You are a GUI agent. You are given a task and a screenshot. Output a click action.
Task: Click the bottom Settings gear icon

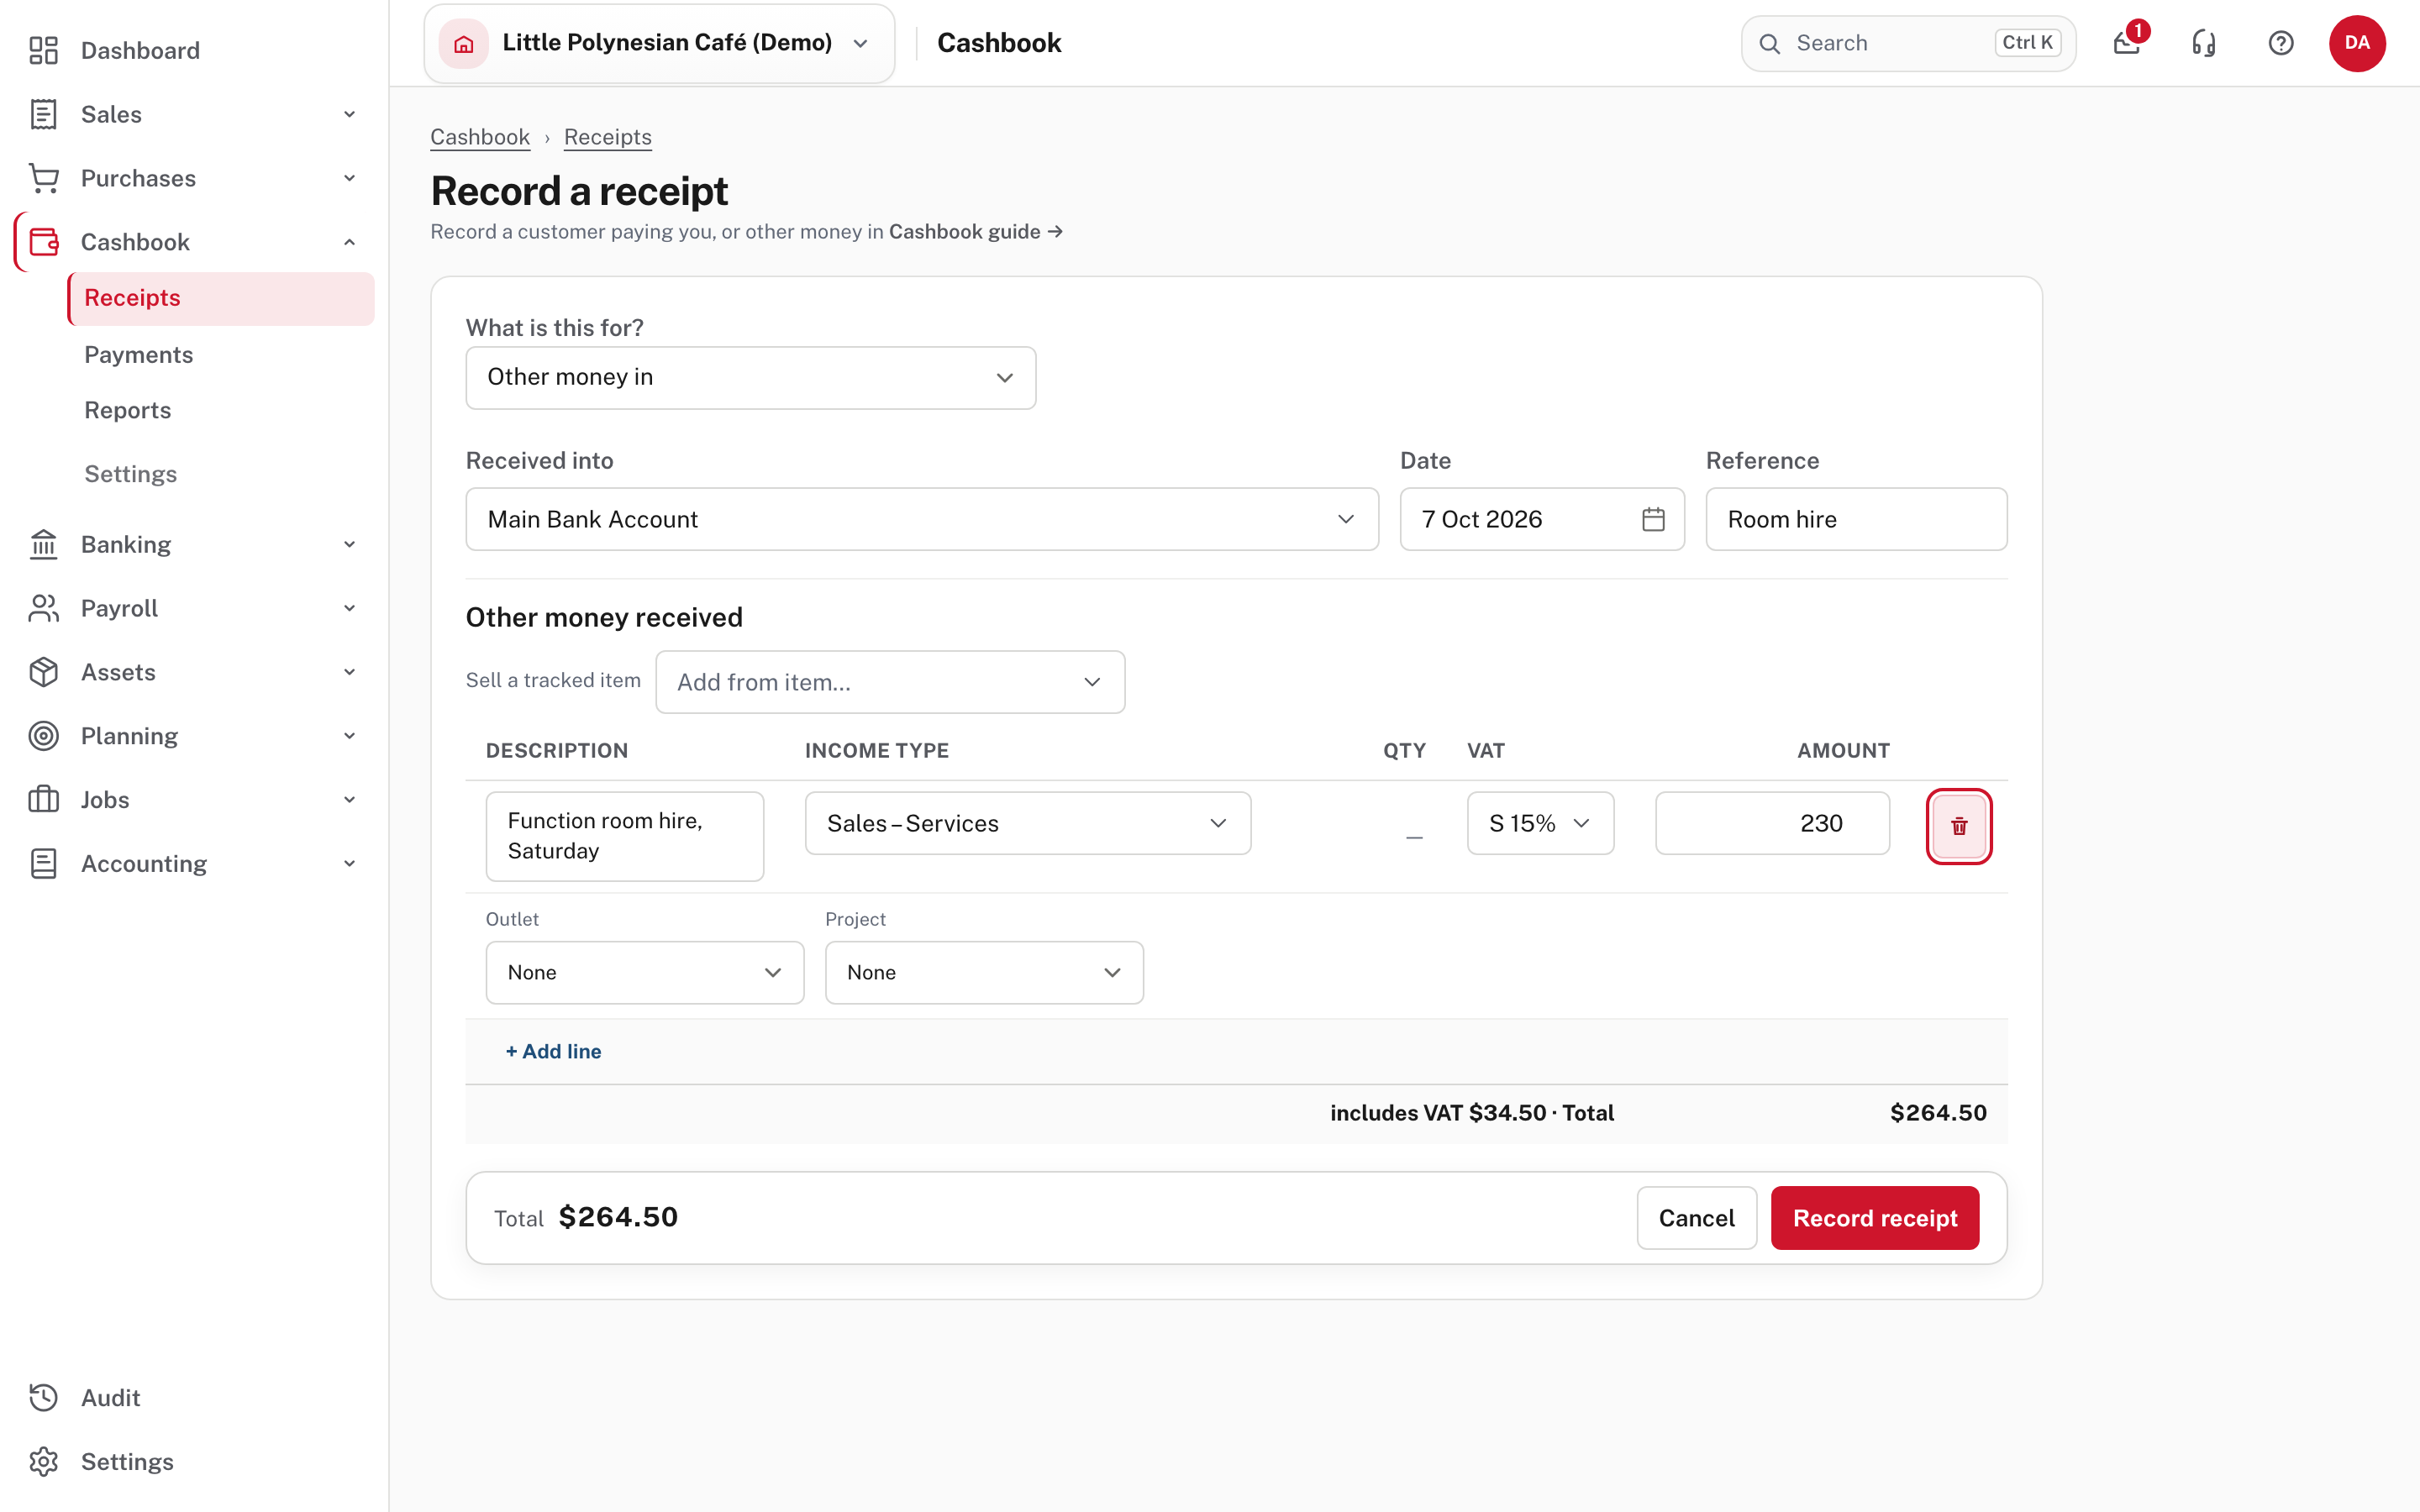pos(43,1462)
